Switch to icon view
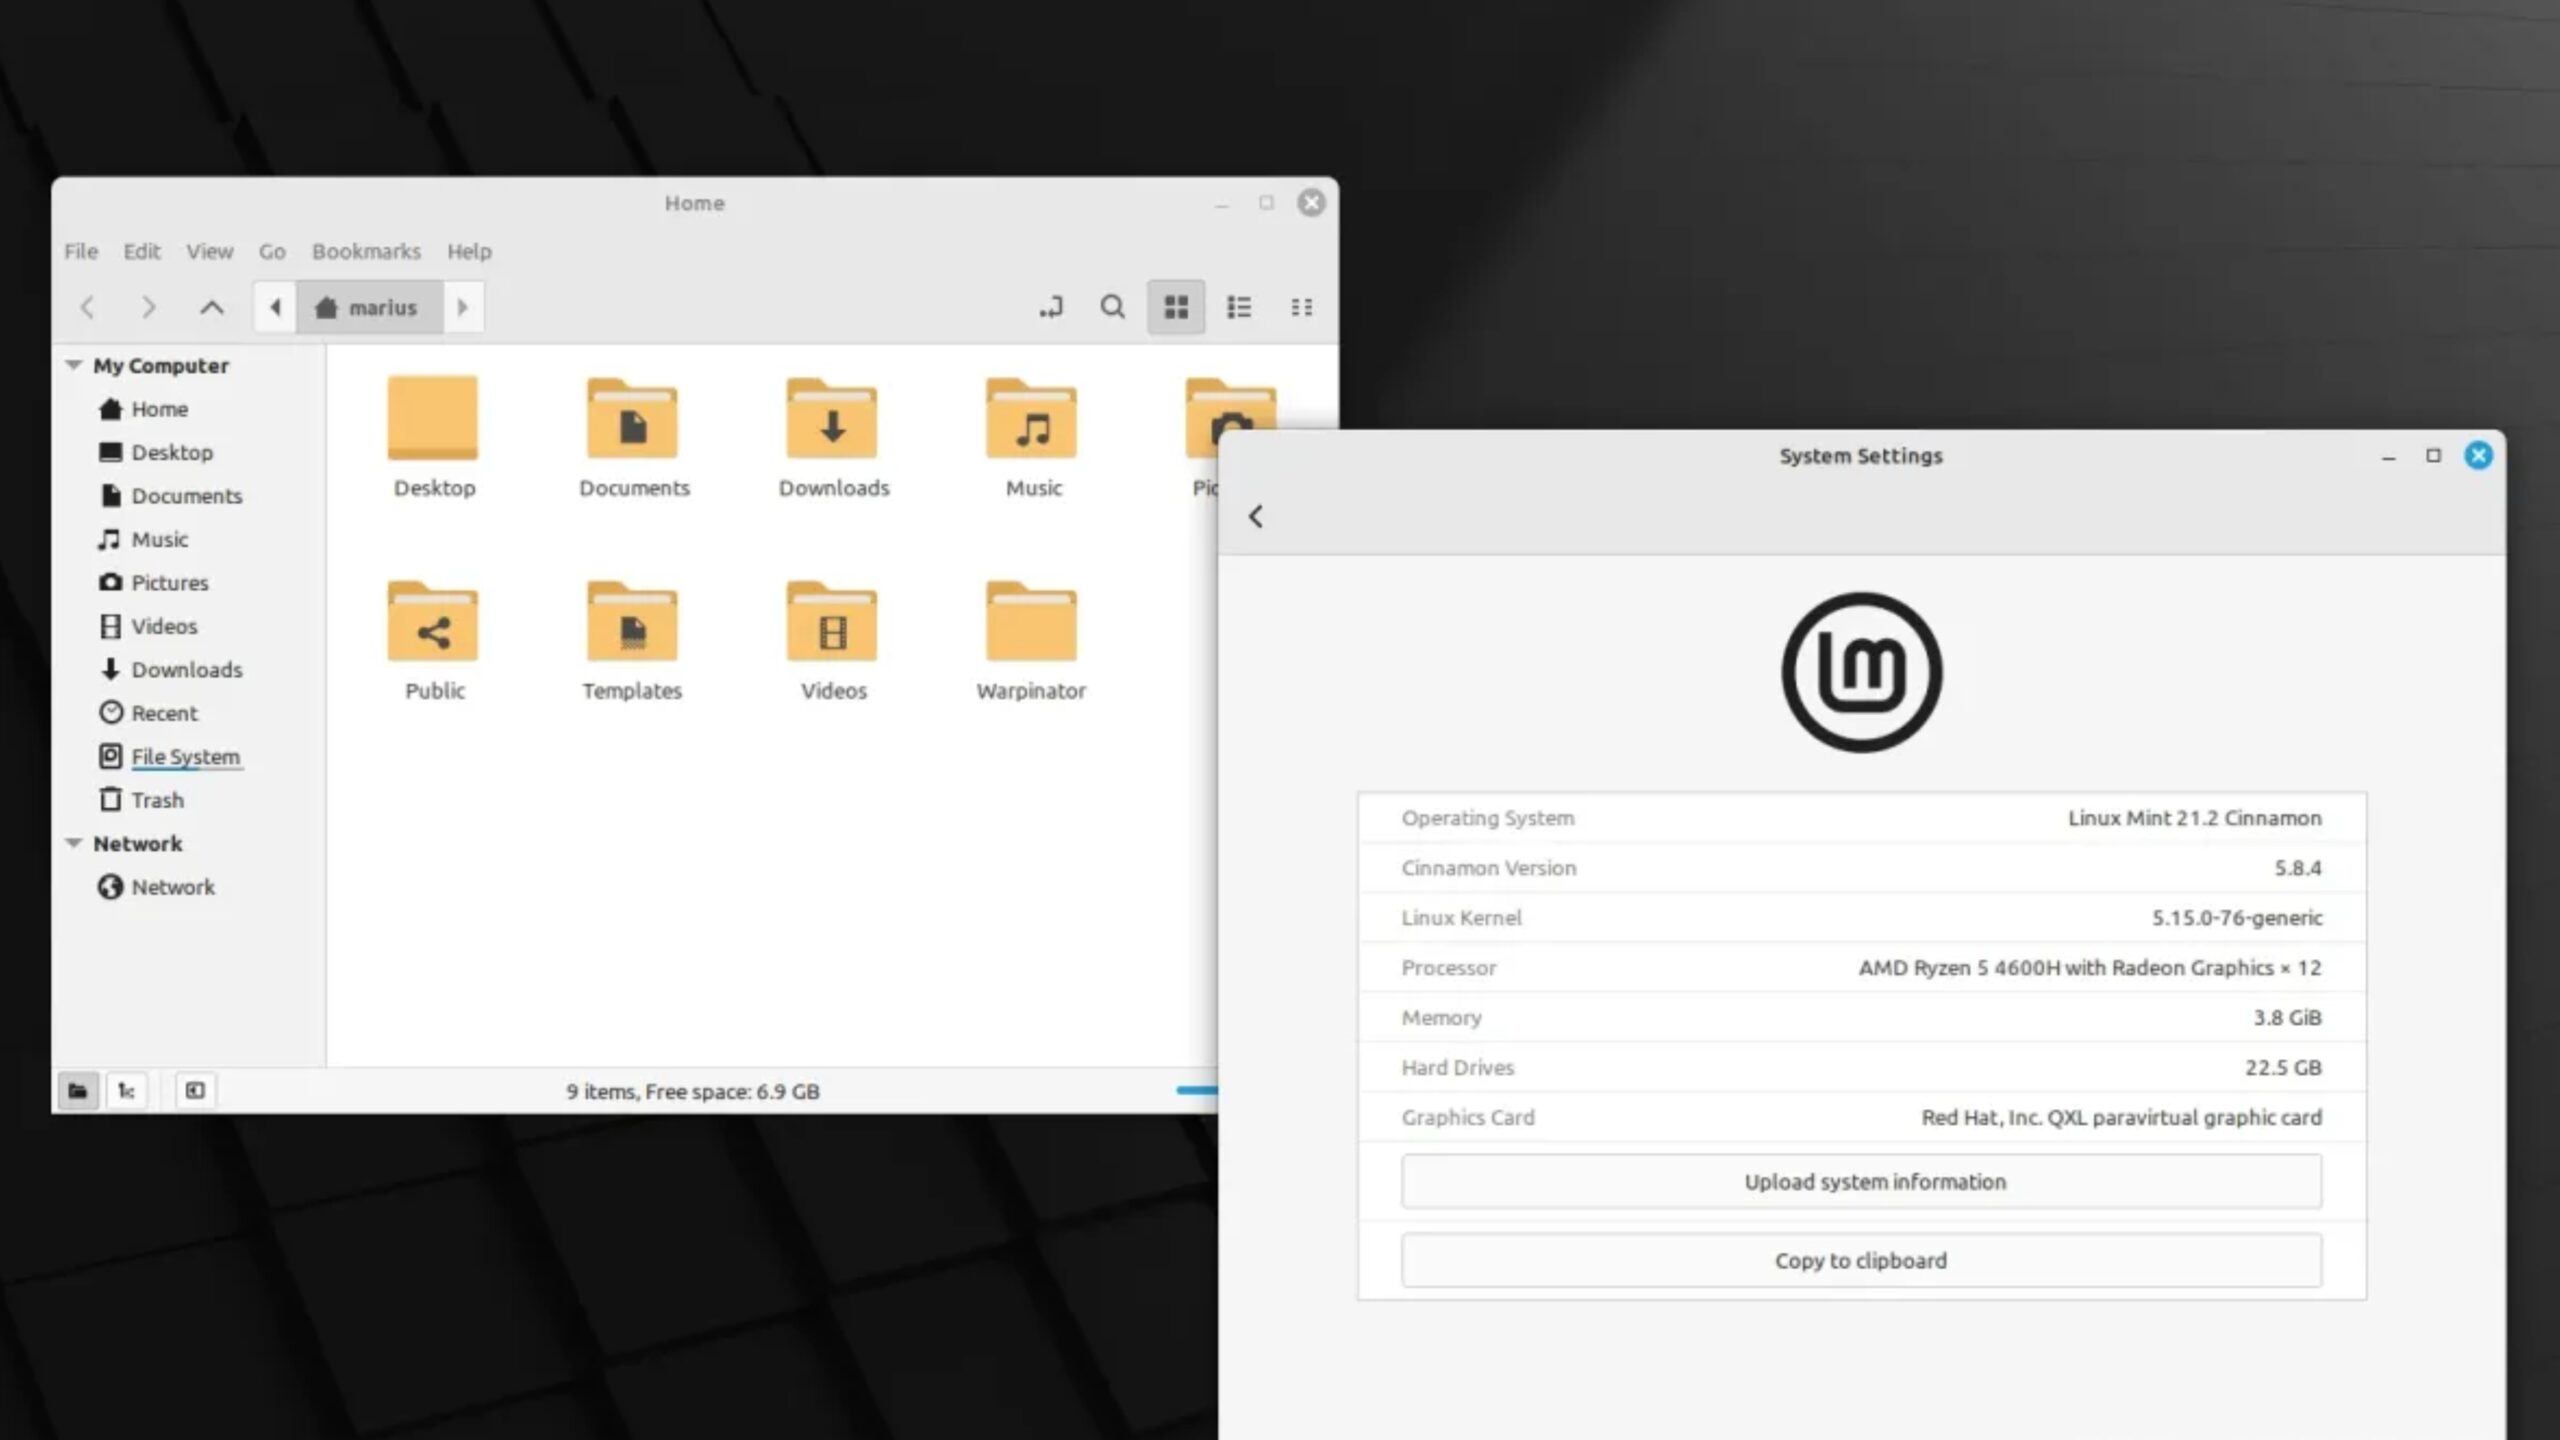The image size is (2560, 1440). [x=1176, y=307]
